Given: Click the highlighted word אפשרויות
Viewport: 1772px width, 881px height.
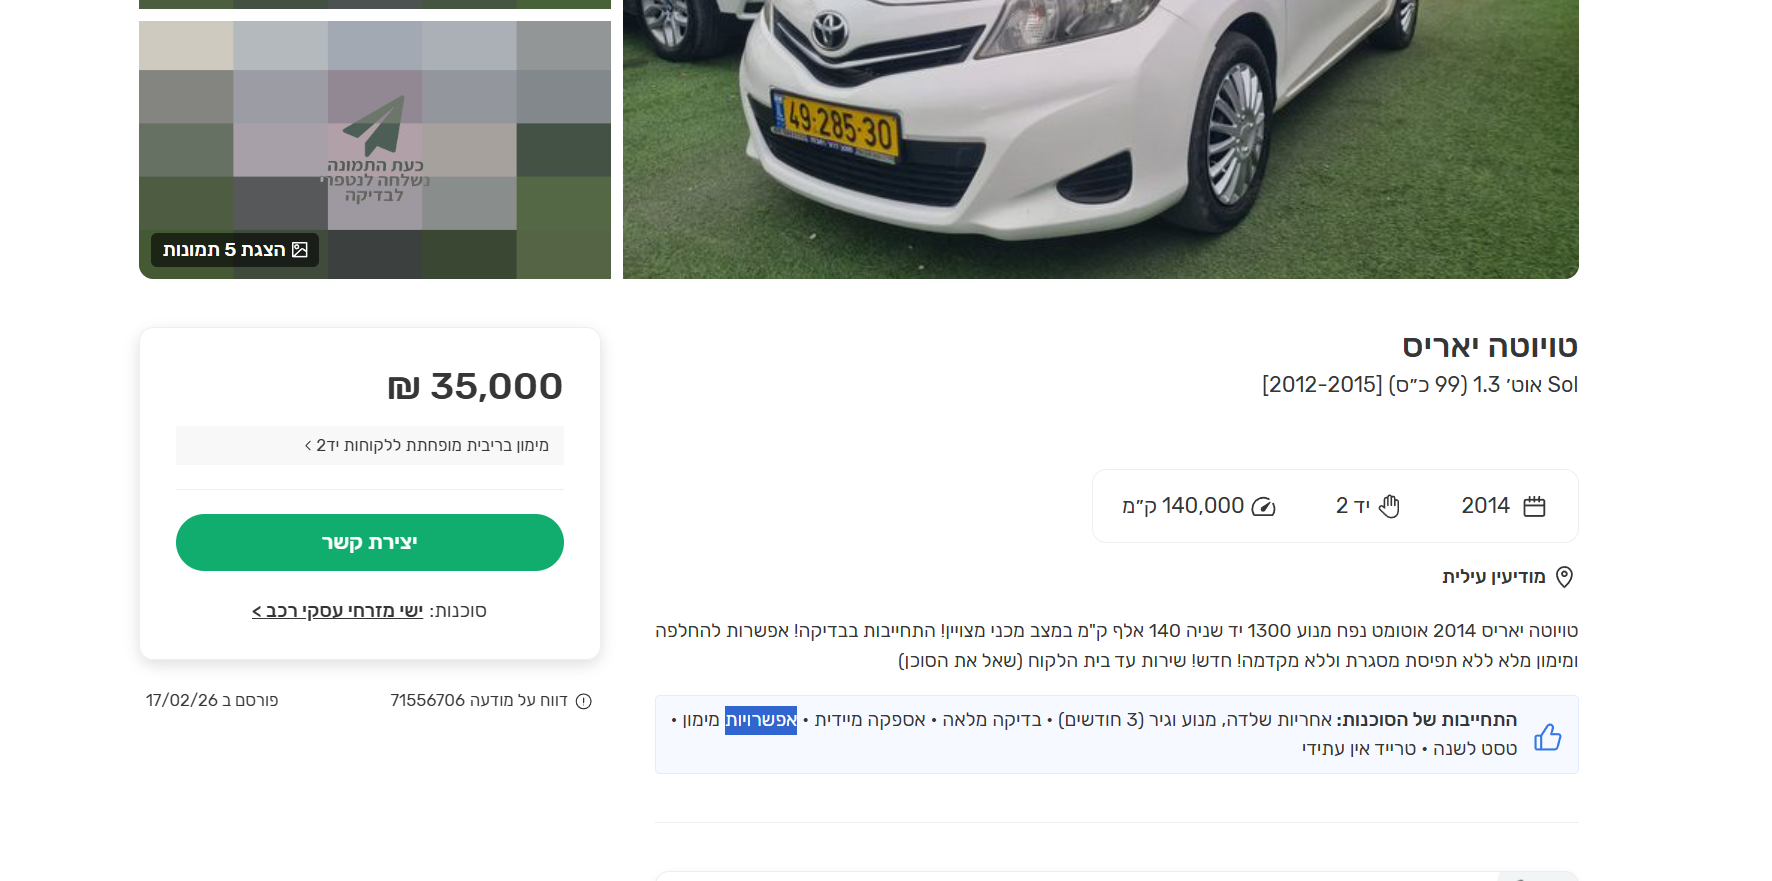Looking at the screenshot, I should (761, 720).
